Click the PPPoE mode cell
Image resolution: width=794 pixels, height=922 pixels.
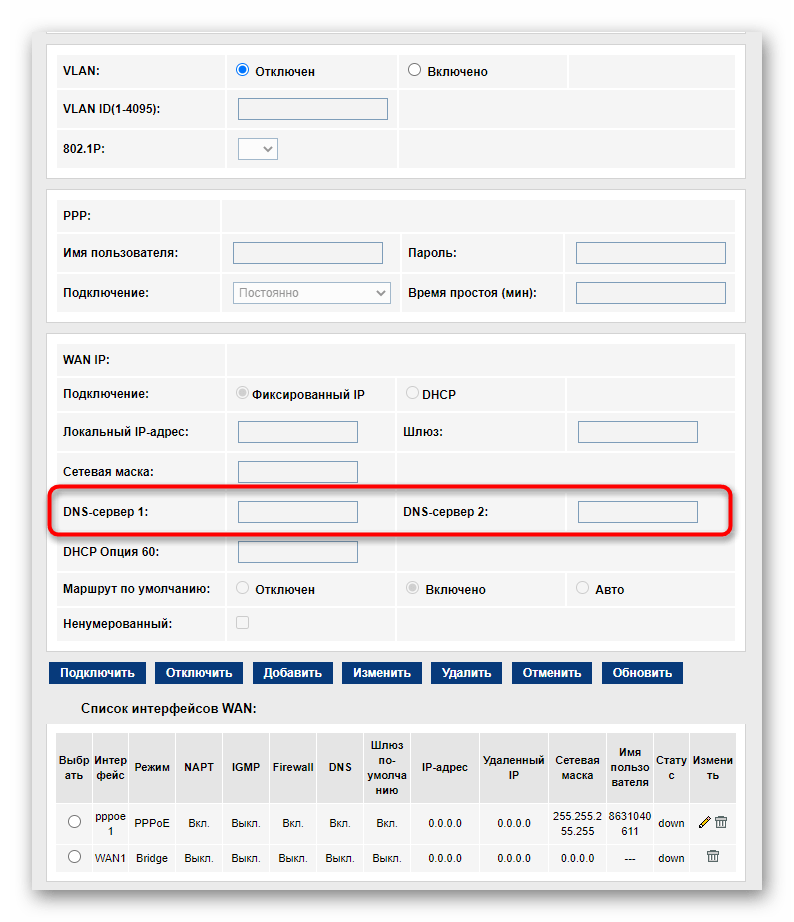pyautogui.click(x=152, y=823)
